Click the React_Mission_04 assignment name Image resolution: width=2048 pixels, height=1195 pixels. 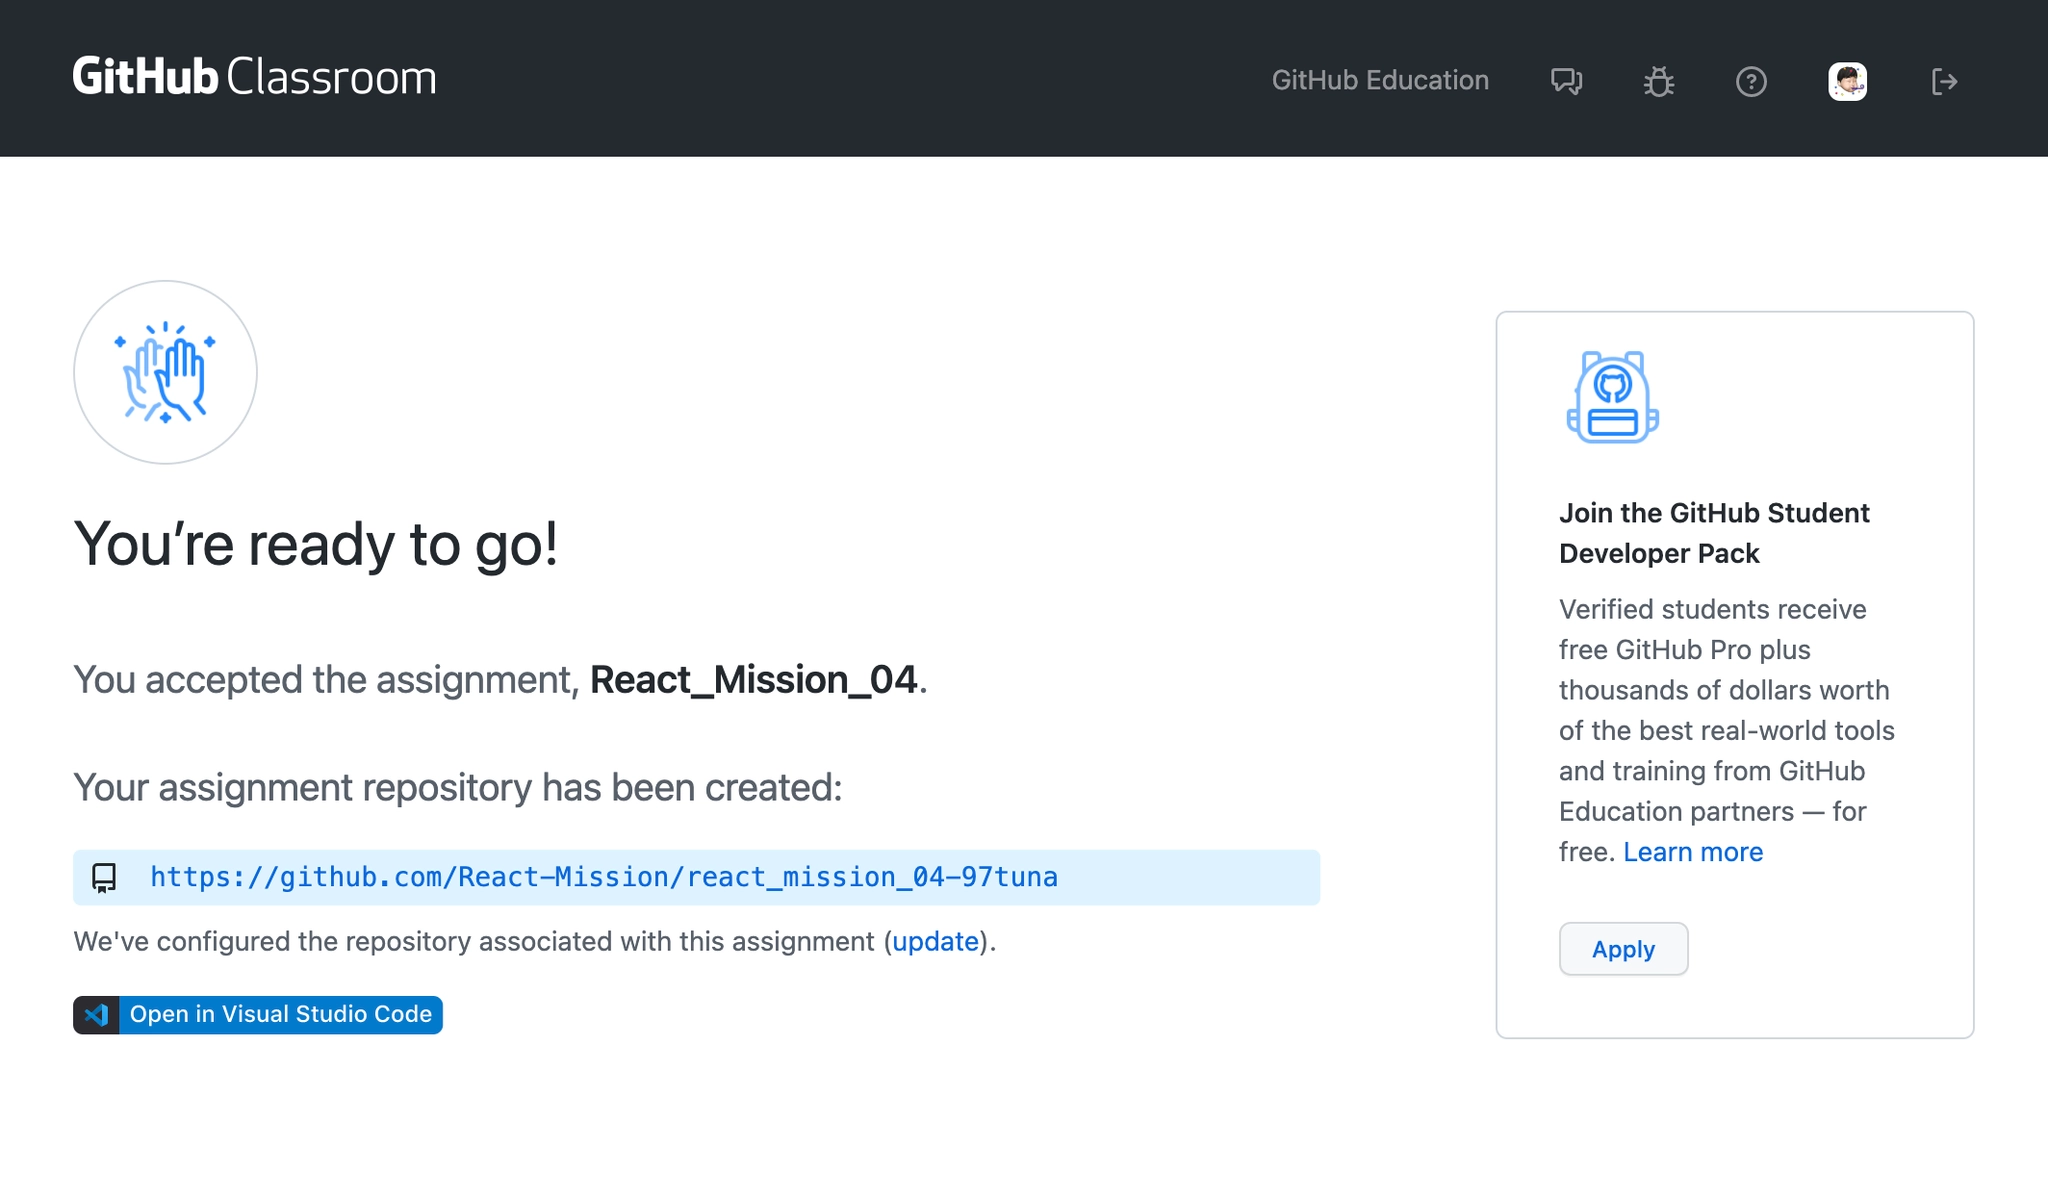click(x=753, y=680)
